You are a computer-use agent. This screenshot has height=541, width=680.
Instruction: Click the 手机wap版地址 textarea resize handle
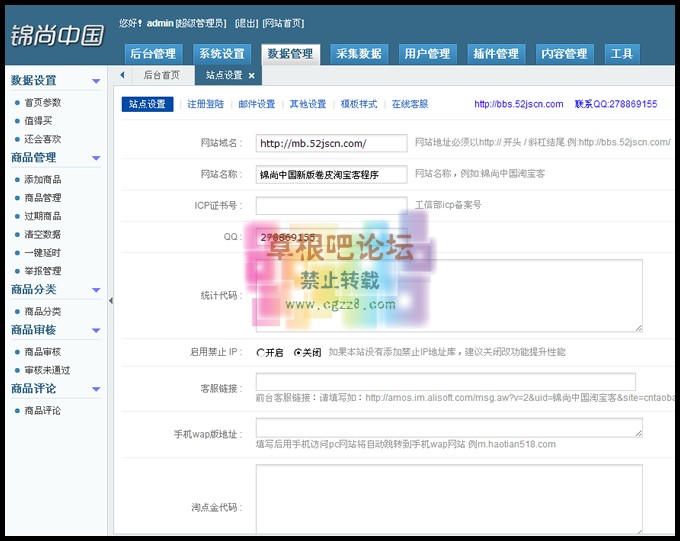tap(639, 433)
